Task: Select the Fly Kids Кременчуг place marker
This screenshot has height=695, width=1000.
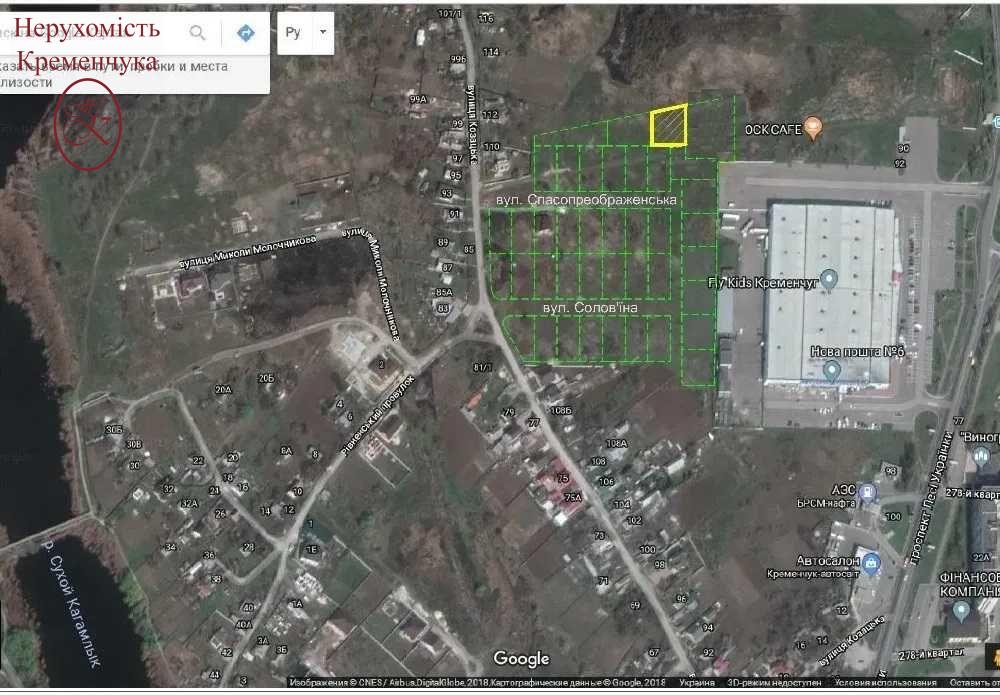Action: (829, 277)
